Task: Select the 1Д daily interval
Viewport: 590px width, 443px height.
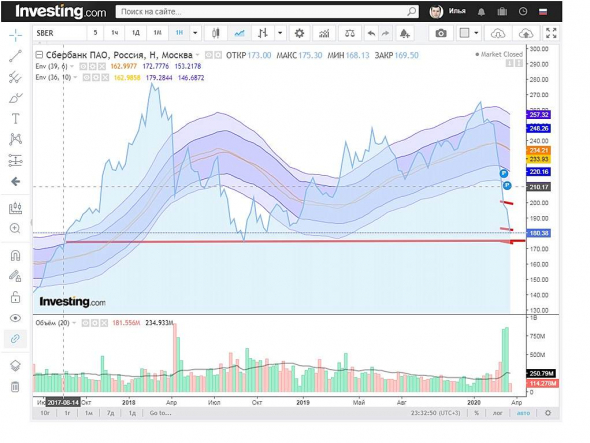Action: [136, 33]
